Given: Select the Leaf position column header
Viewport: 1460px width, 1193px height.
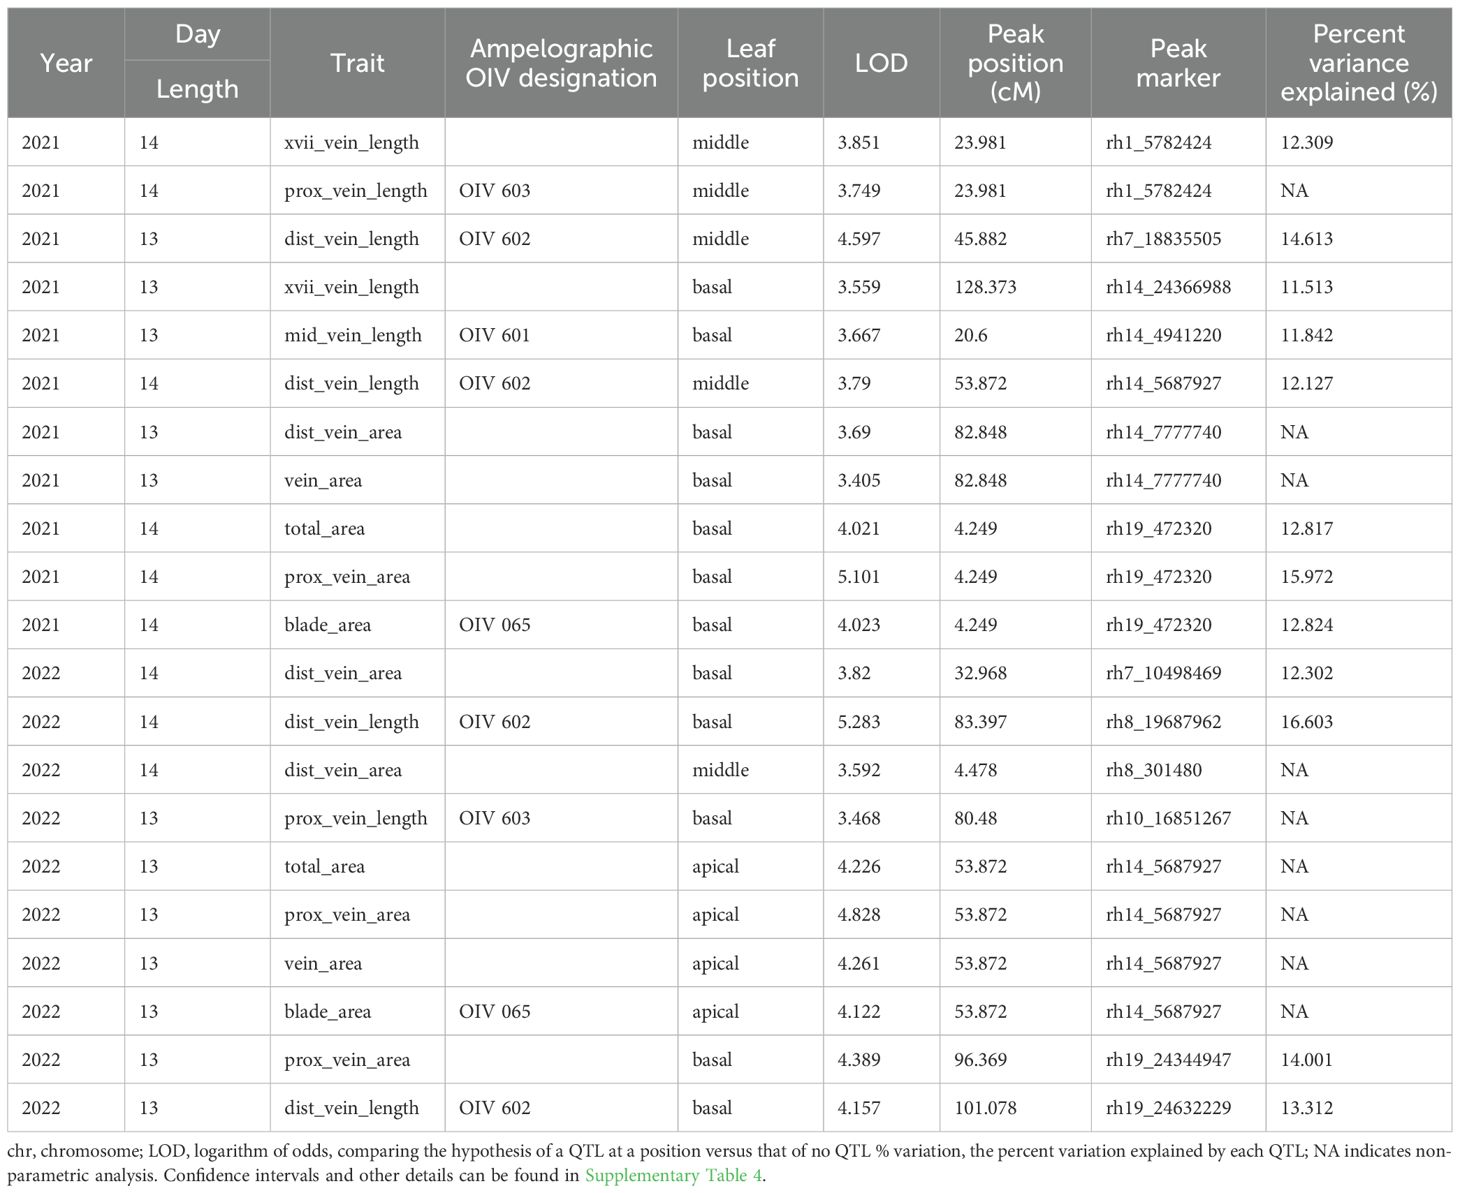Looking at the screenshot, I should coord(750,63).
